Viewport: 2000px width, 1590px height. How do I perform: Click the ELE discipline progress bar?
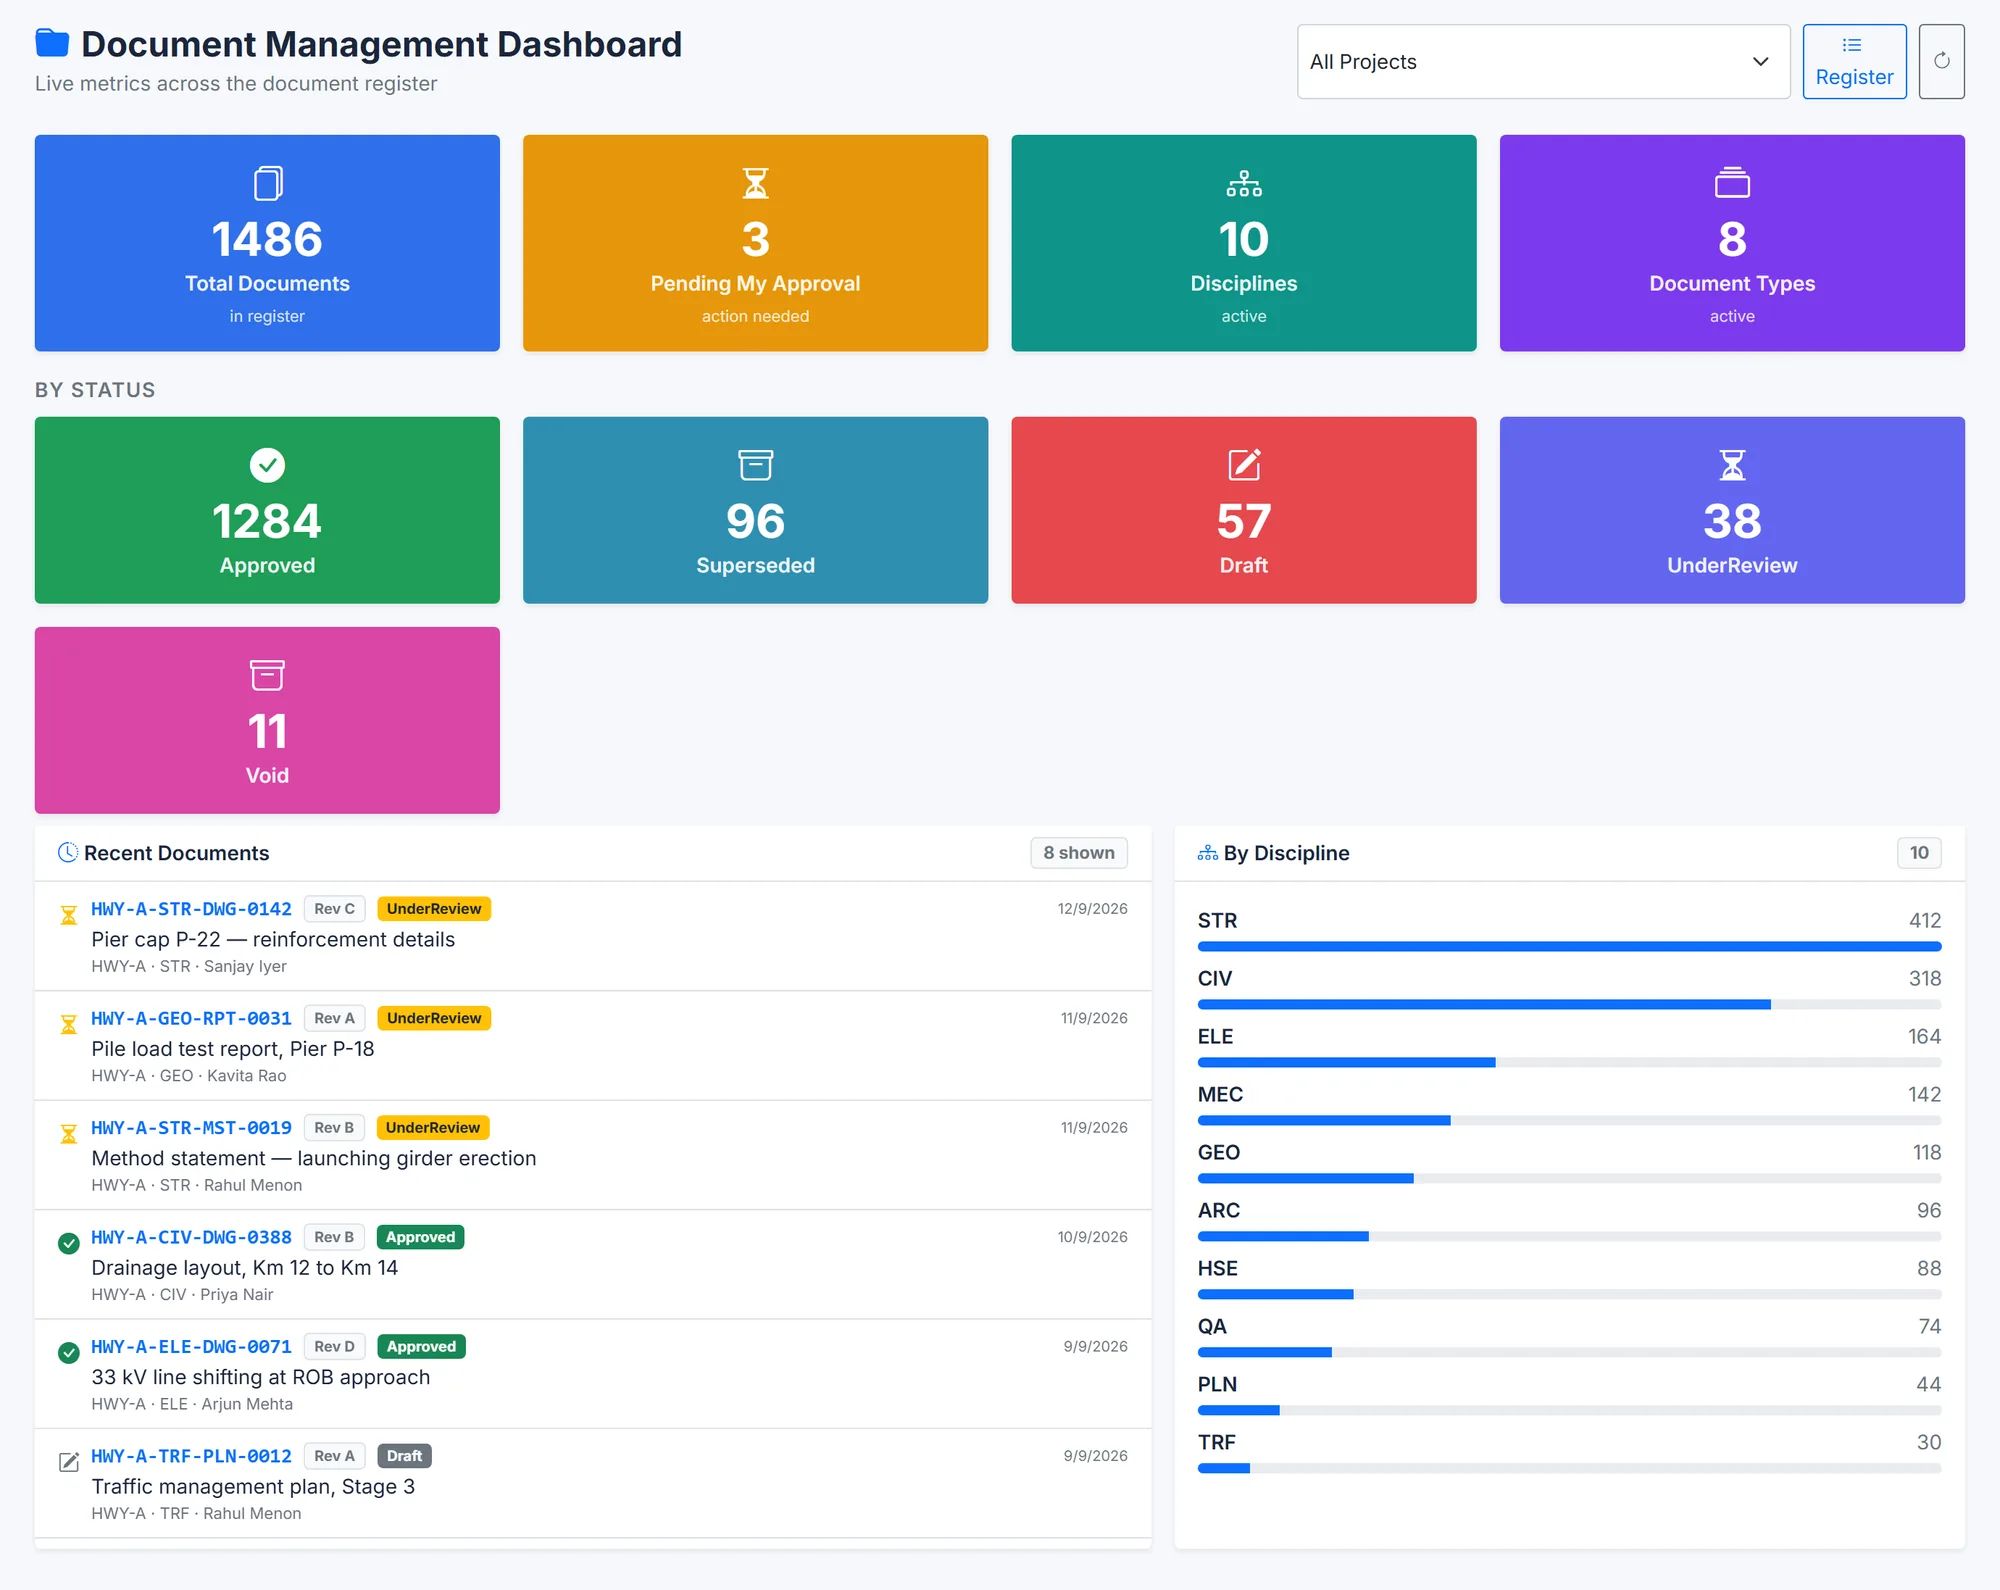coord(1569,1062)
